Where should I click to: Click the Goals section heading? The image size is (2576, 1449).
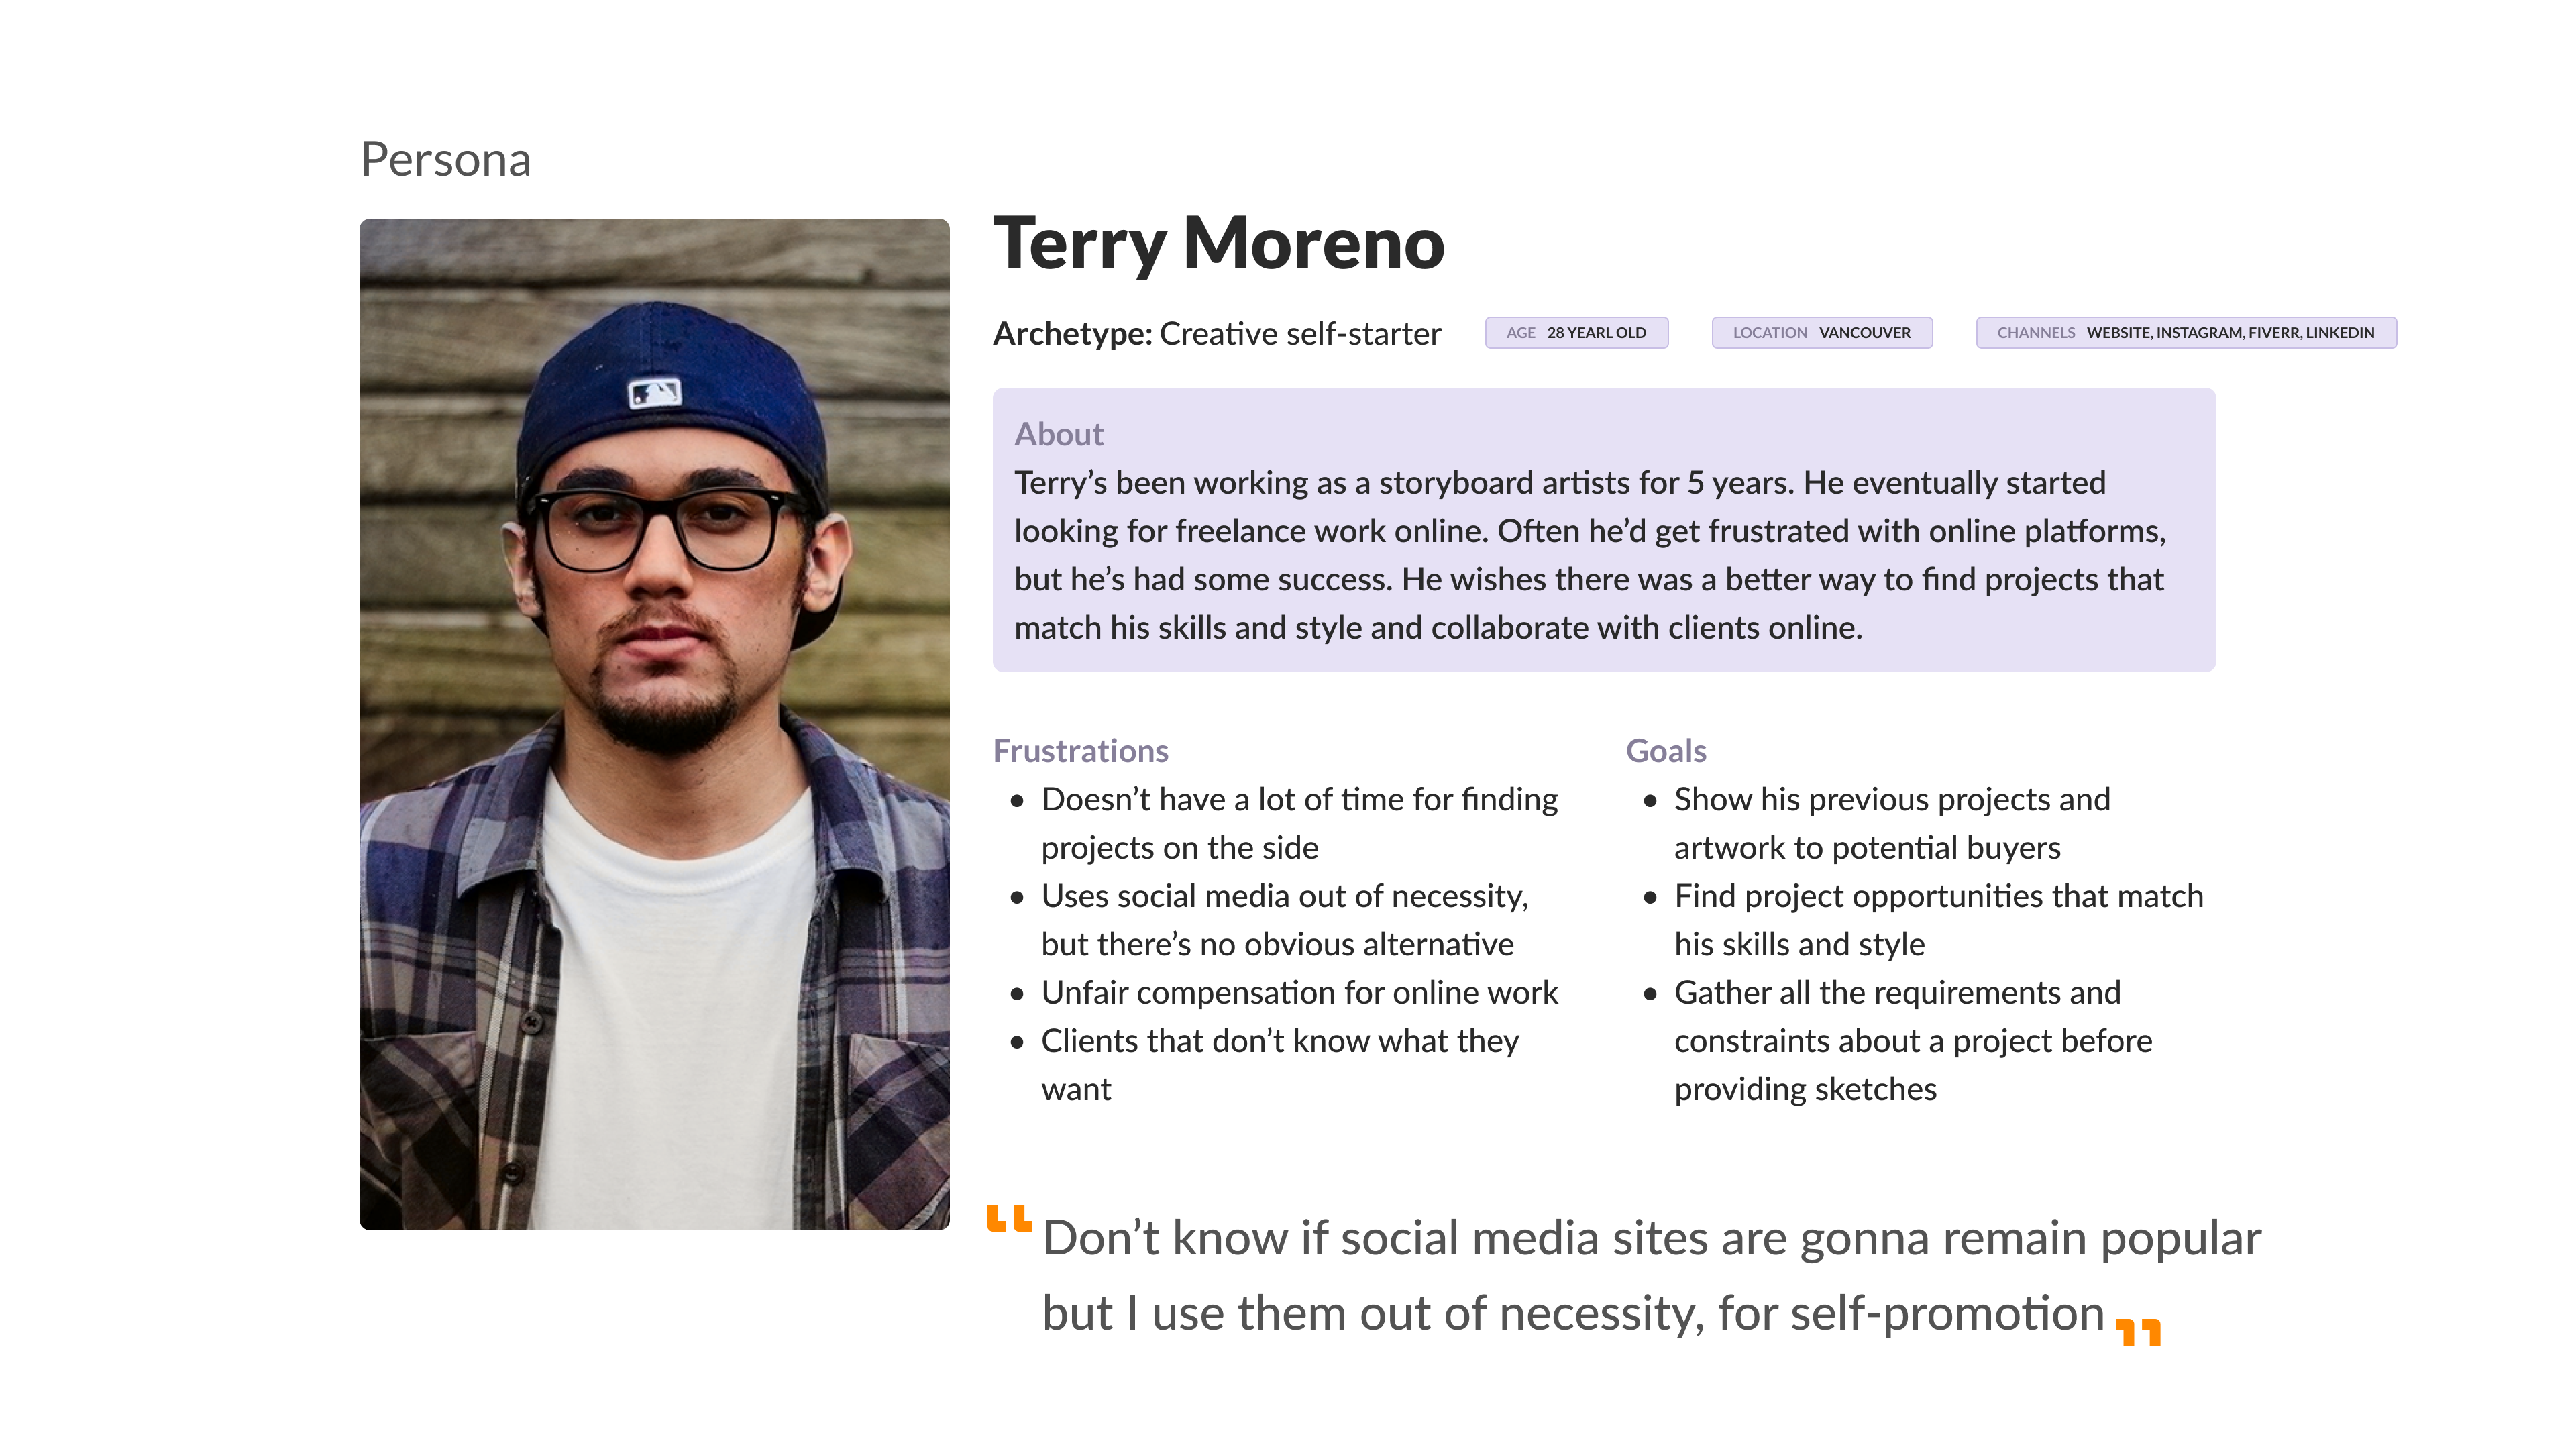pyautogui.click(x=1665, y=751)
